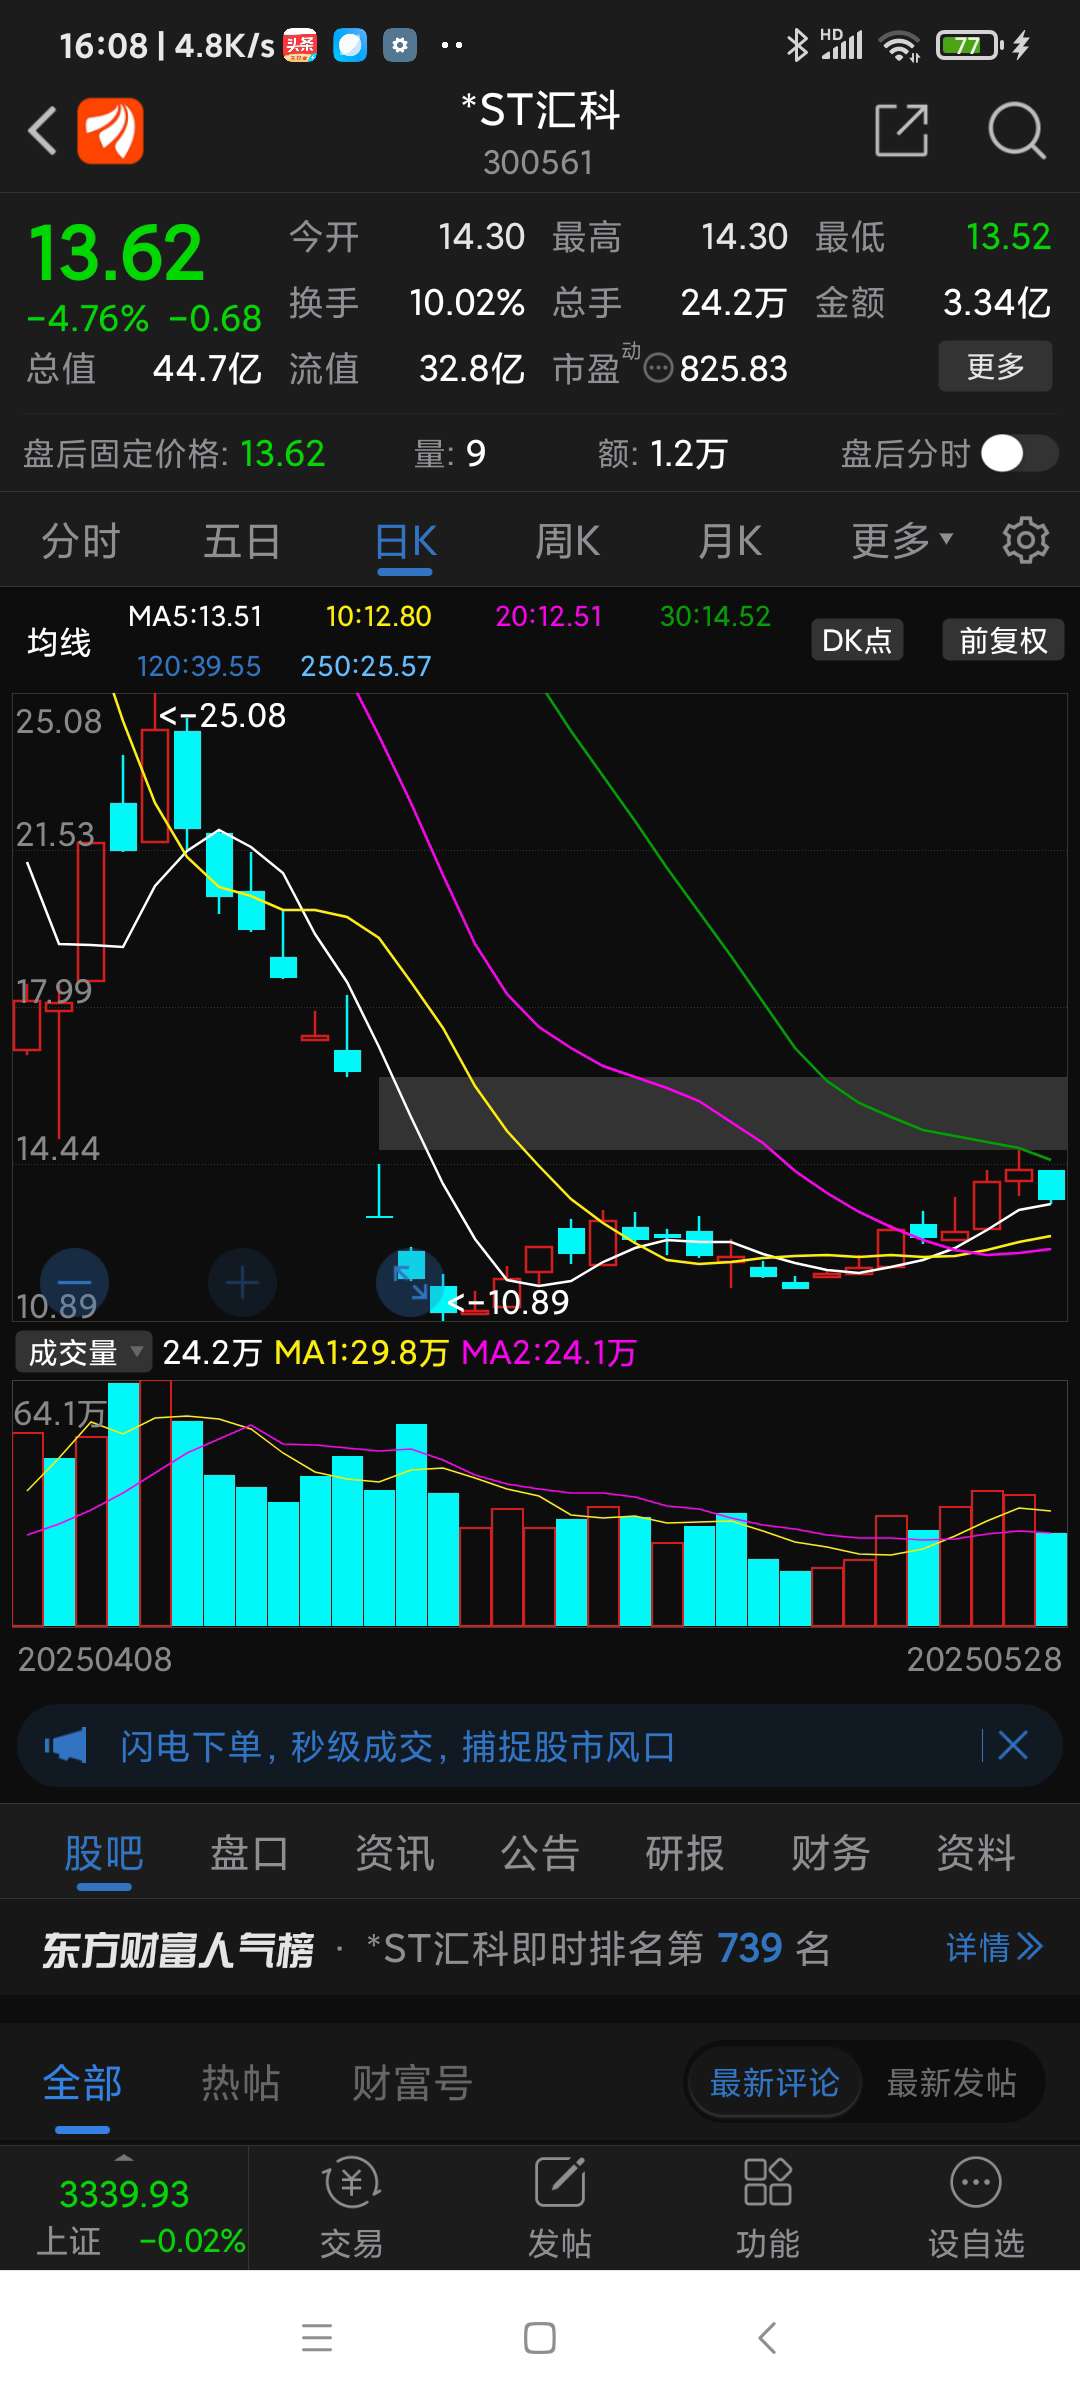Tap 设自选 add to watchlist icon
This screenshot has width=1080, height=2400.
tap(976, 2209)
